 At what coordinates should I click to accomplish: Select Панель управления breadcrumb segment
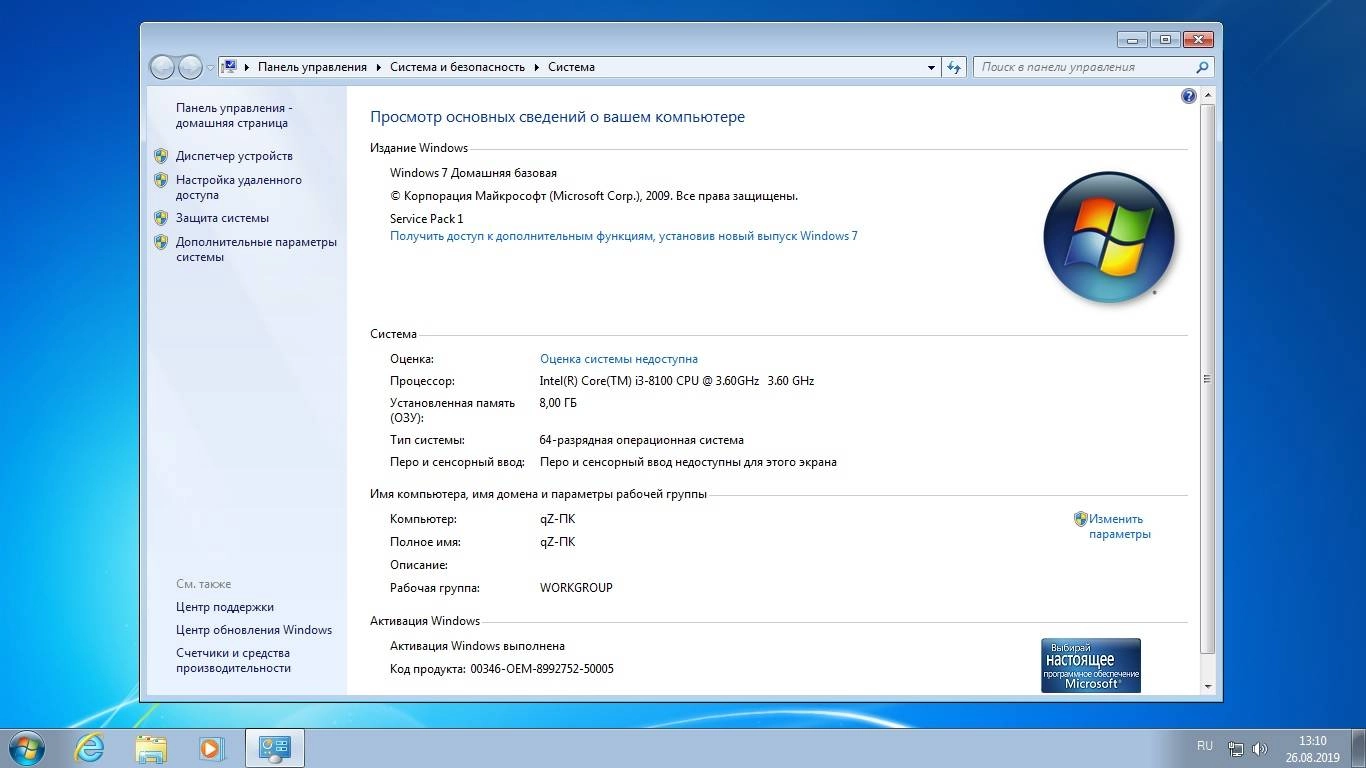[x=312, y=67]
